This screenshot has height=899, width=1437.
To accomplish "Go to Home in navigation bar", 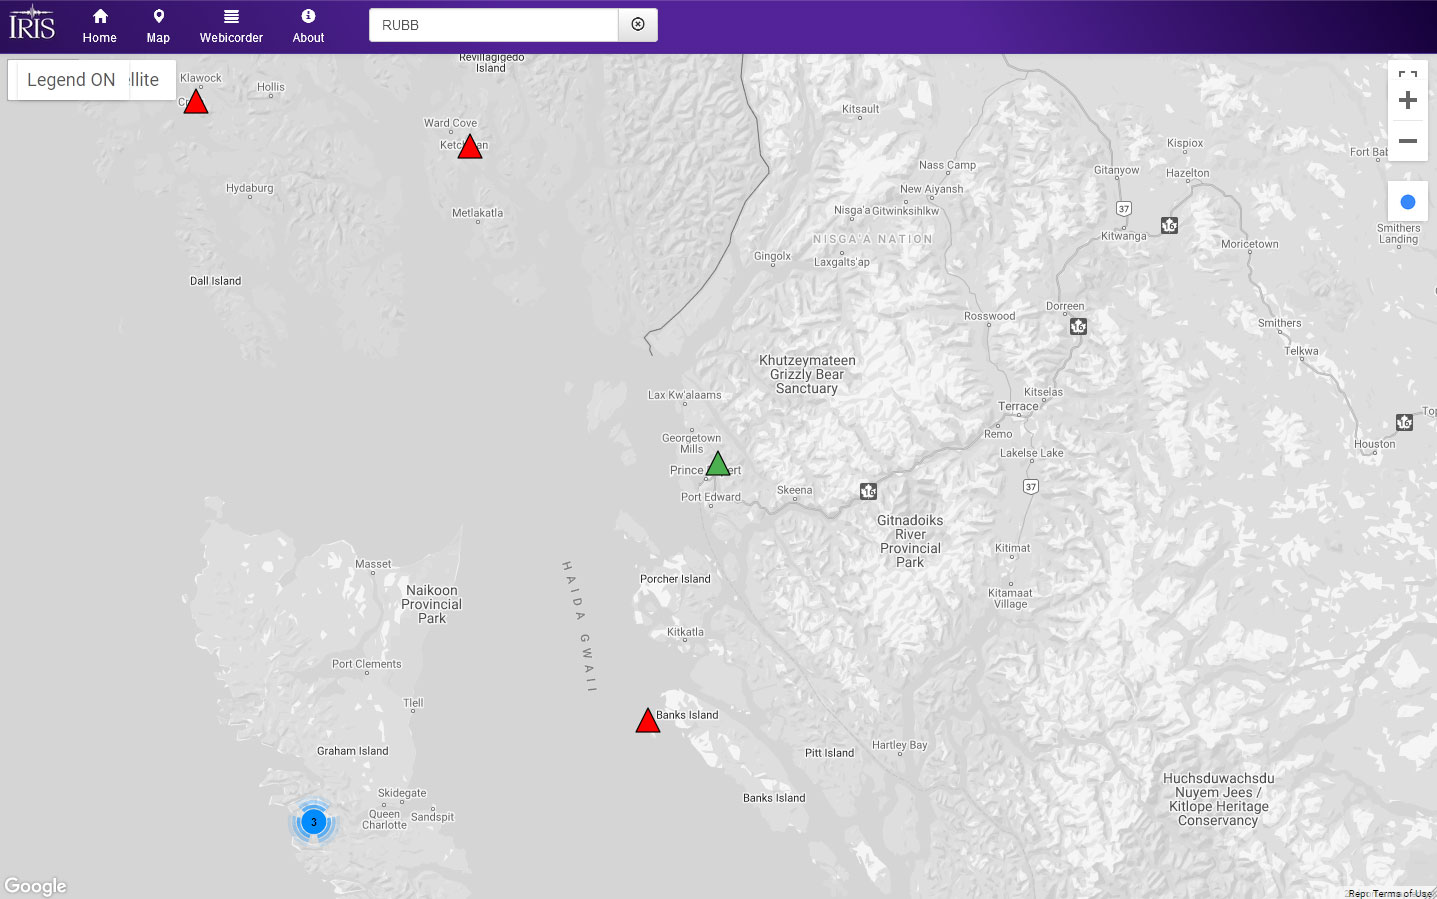I will 100,27.
